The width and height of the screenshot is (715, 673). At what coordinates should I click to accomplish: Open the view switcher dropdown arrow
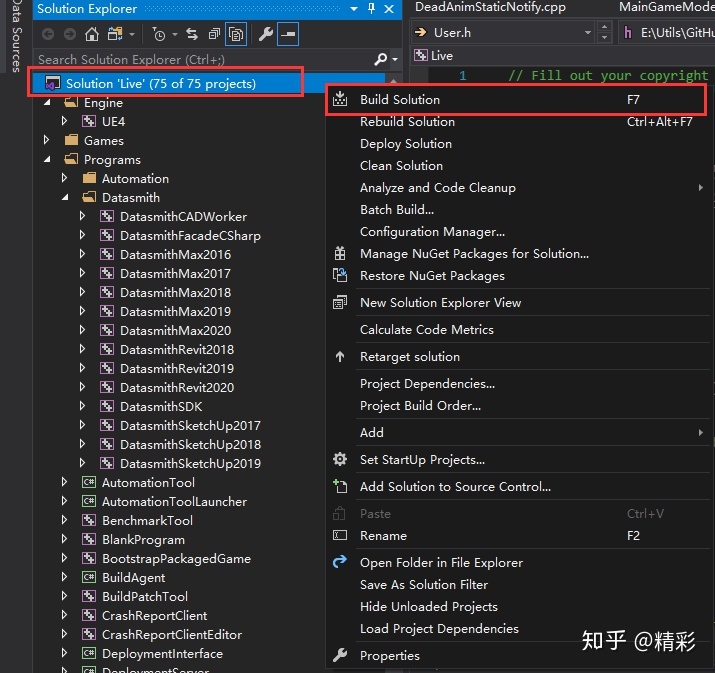click(132, 34)
